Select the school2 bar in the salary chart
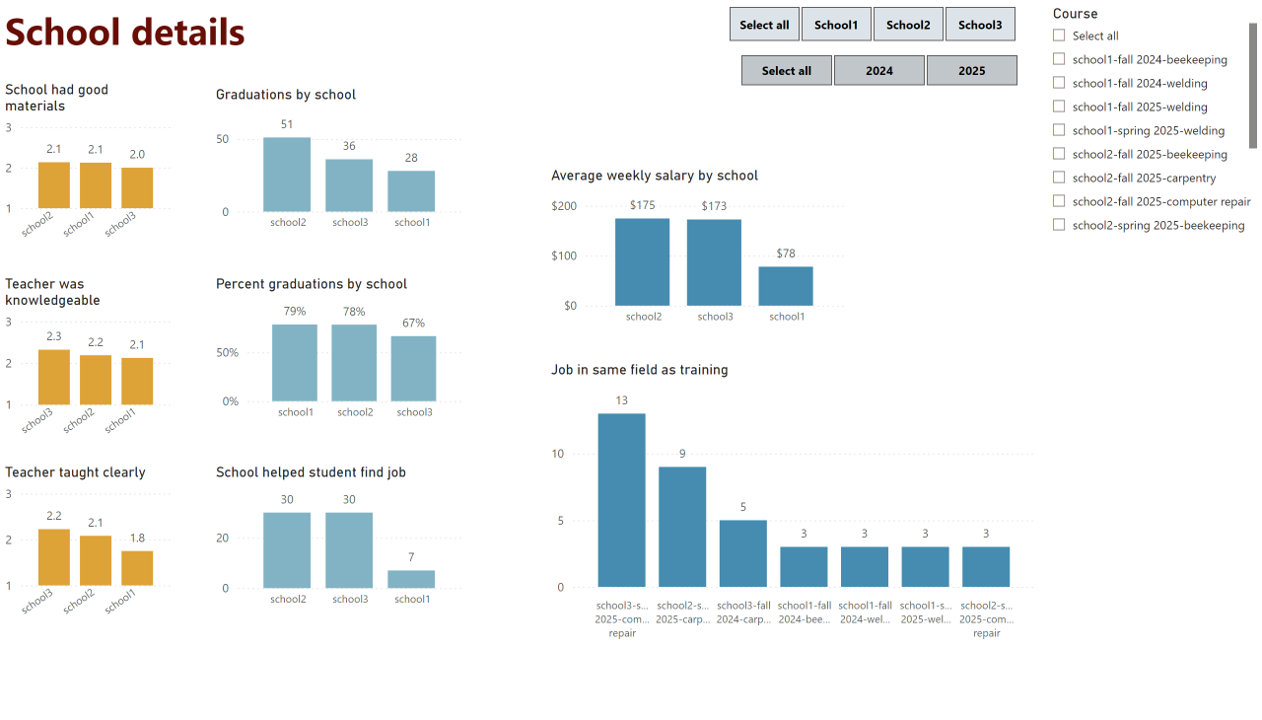 tap(642, 260)
